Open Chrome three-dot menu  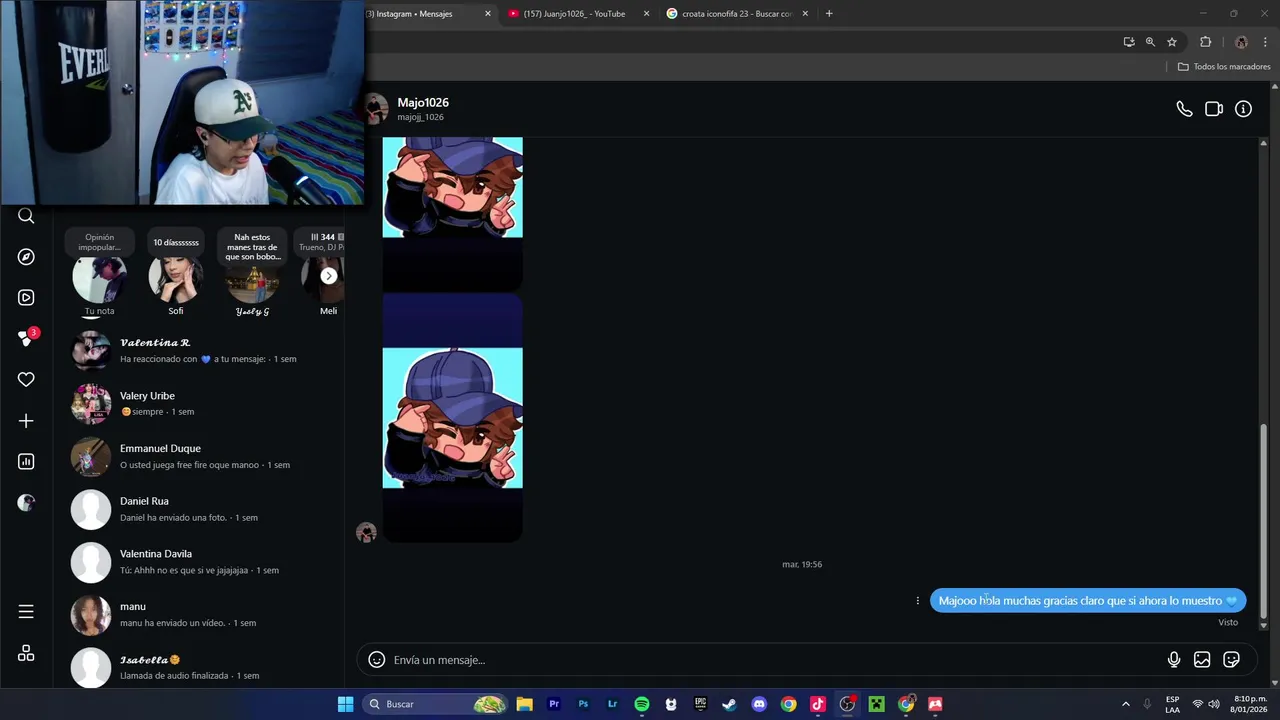click(1265, 42)
